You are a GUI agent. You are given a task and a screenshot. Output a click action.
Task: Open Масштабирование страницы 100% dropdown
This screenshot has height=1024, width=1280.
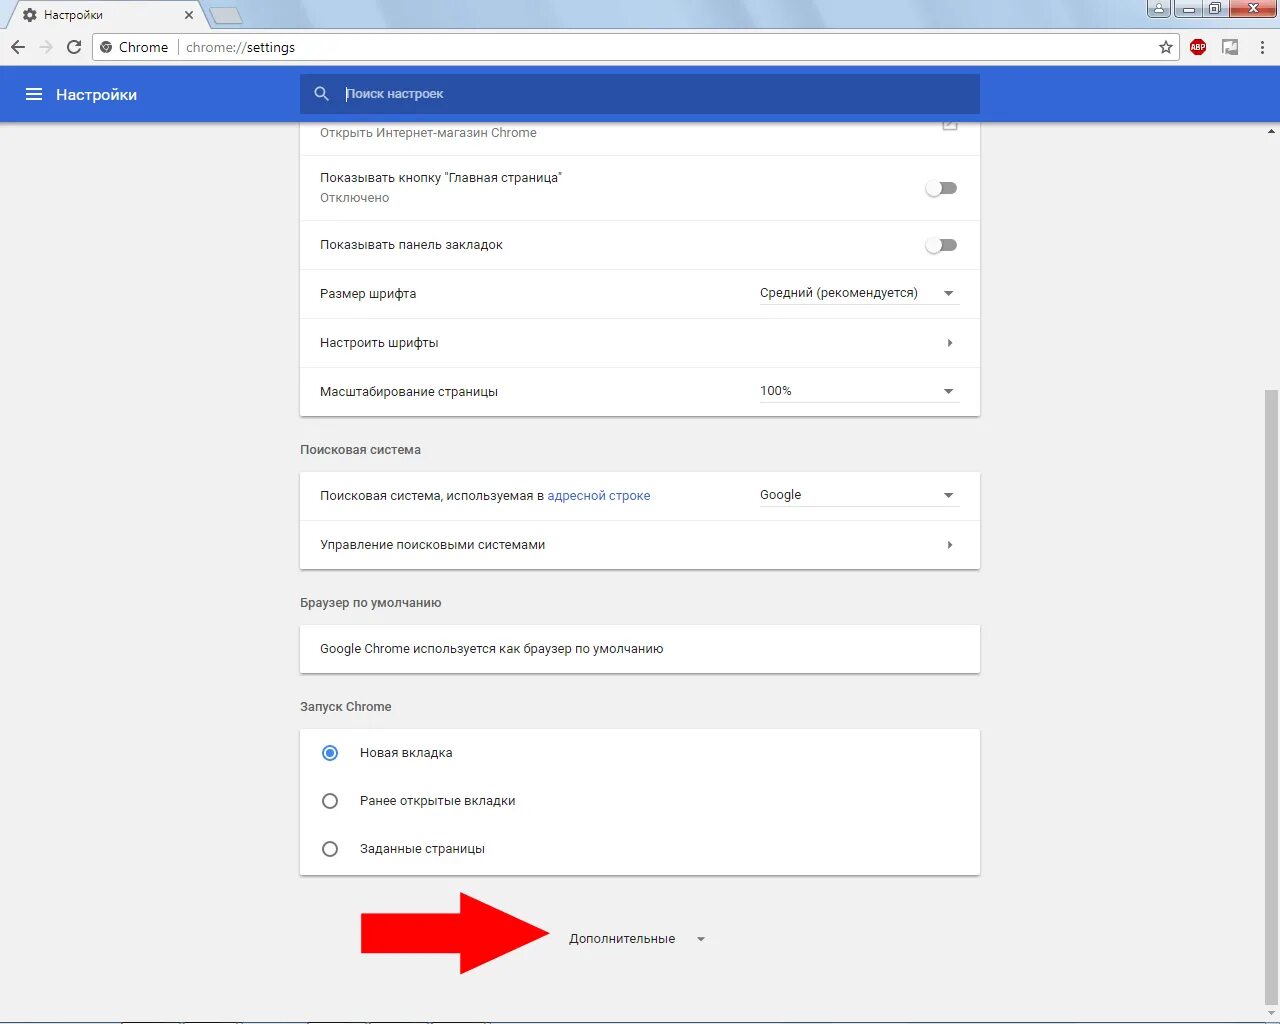(859, 391)
